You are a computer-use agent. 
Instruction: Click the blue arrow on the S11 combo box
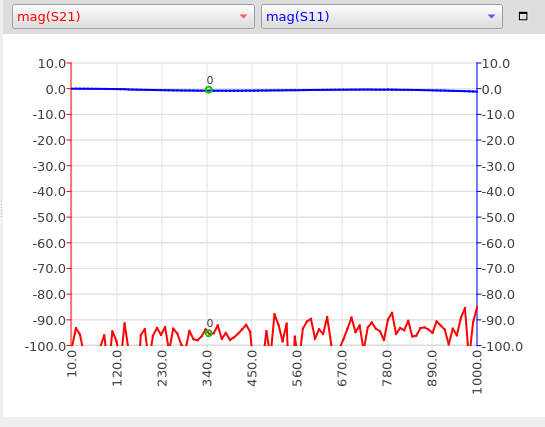pos(491,16)
